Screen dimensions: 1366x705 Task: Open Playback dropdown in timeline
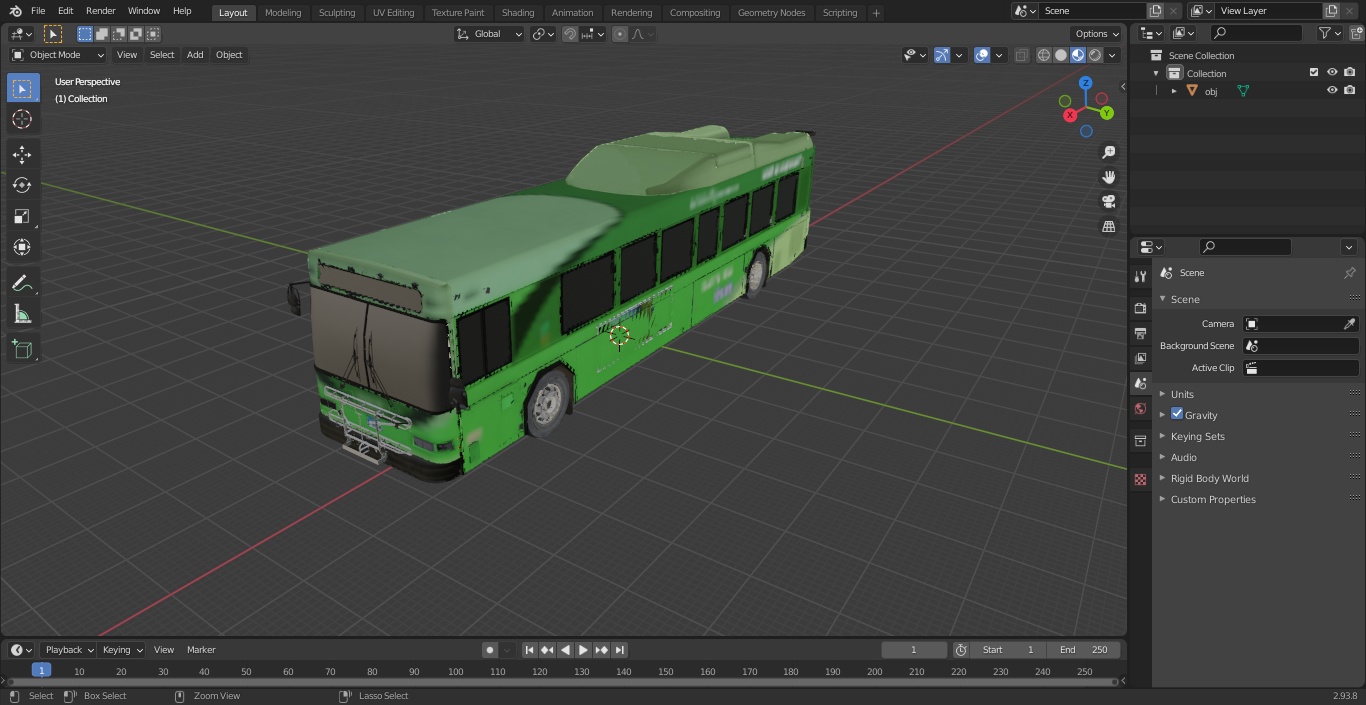point(68,650)
